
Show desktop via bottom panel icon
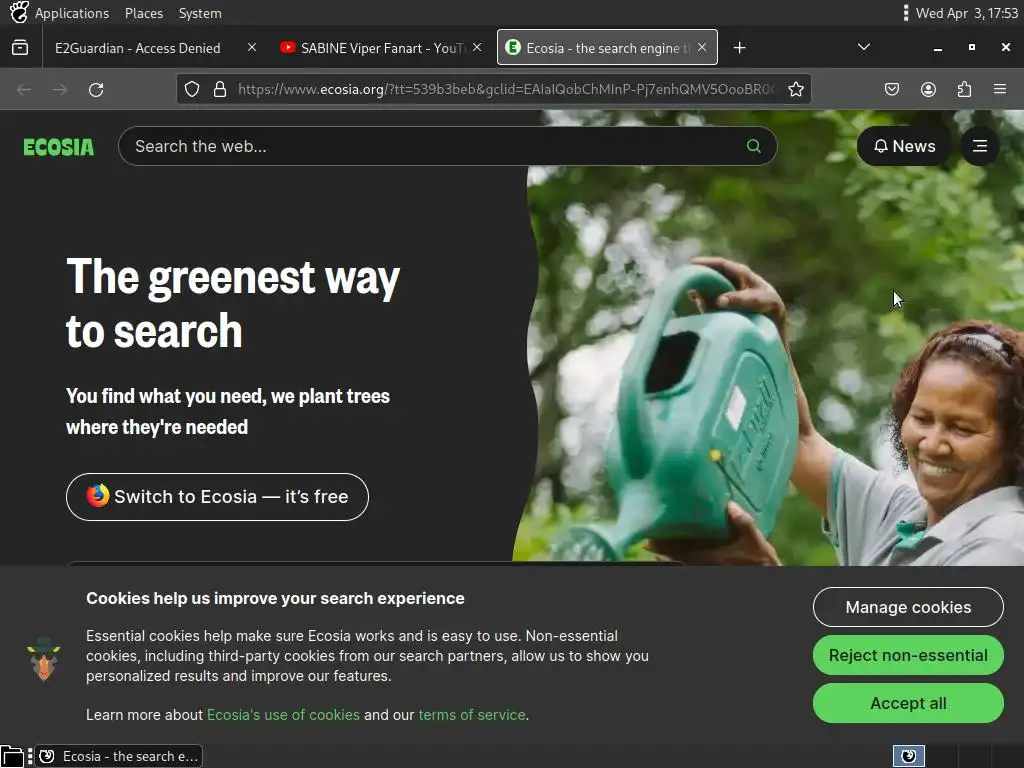[12, 756]
